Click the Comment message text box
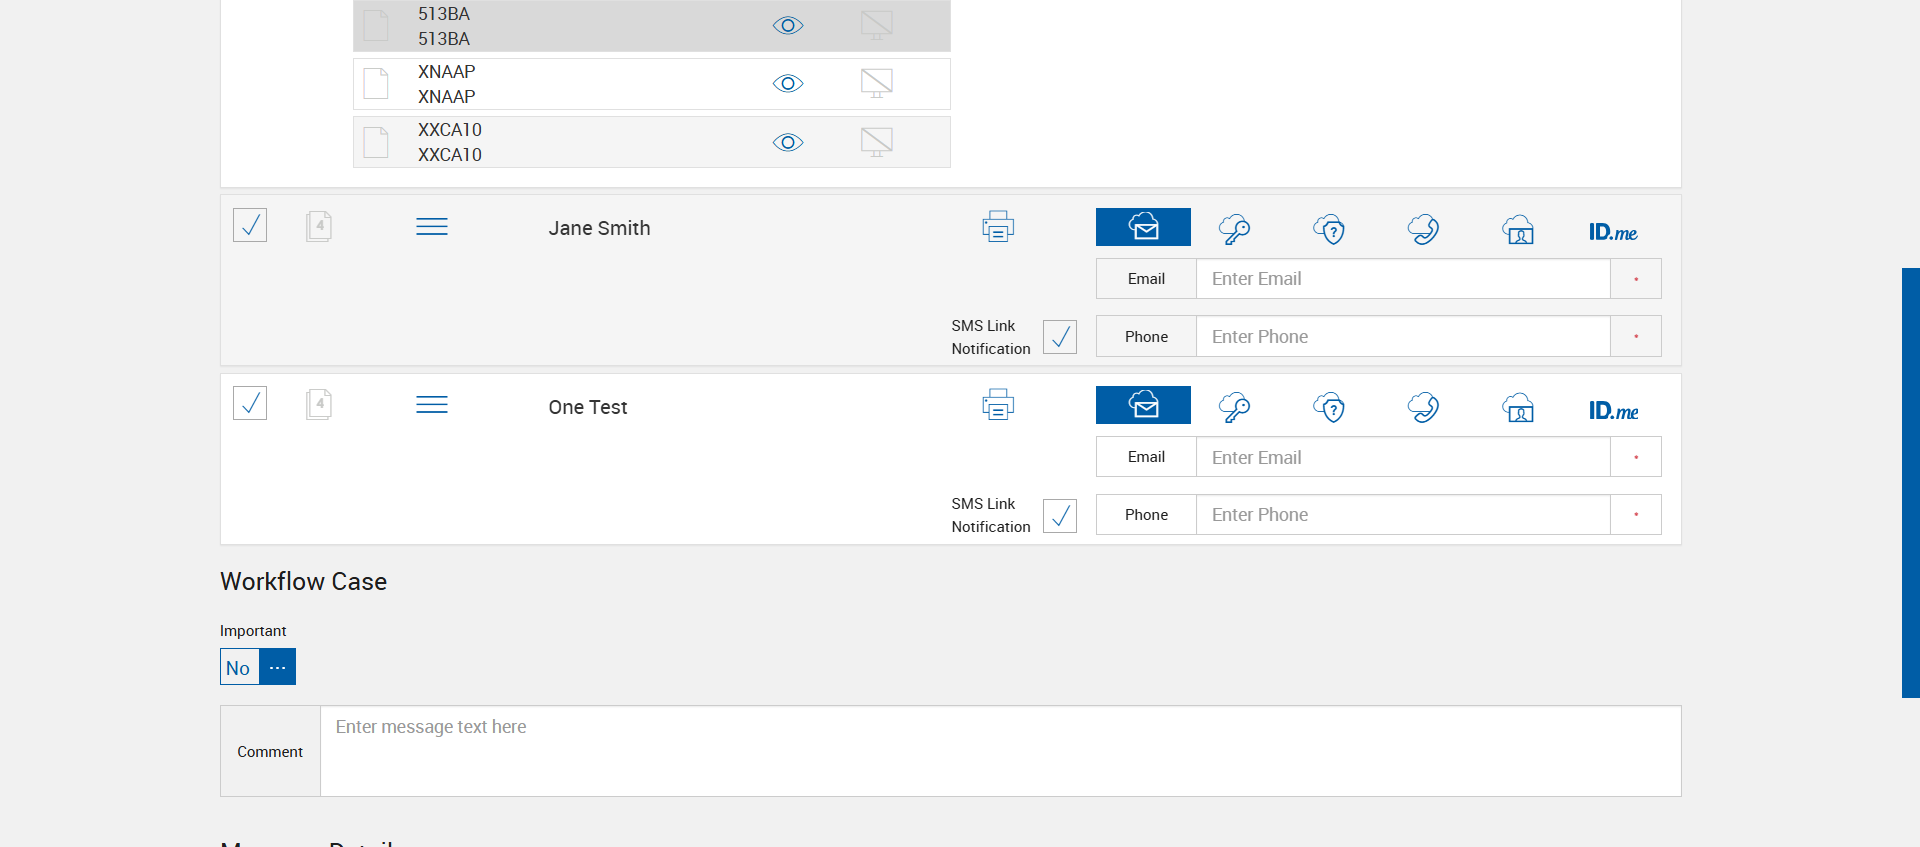Image resolution: width=1920 pixels, height=847 pixels. pos(1000,750)
